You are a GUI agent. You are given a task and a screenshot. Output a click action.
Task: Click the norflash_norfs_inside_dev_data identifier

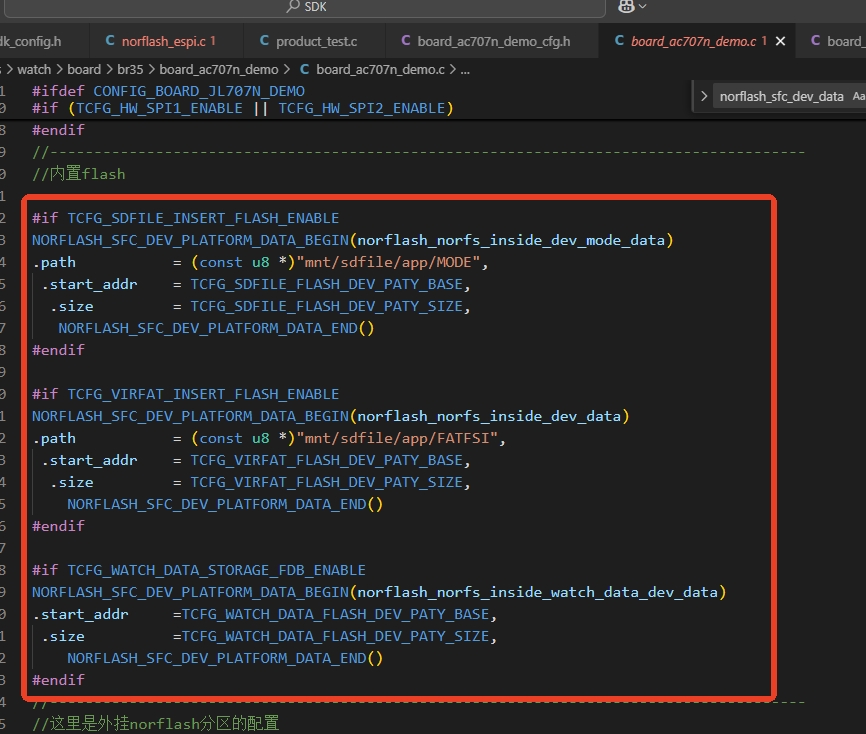click(x=489, y=416)
